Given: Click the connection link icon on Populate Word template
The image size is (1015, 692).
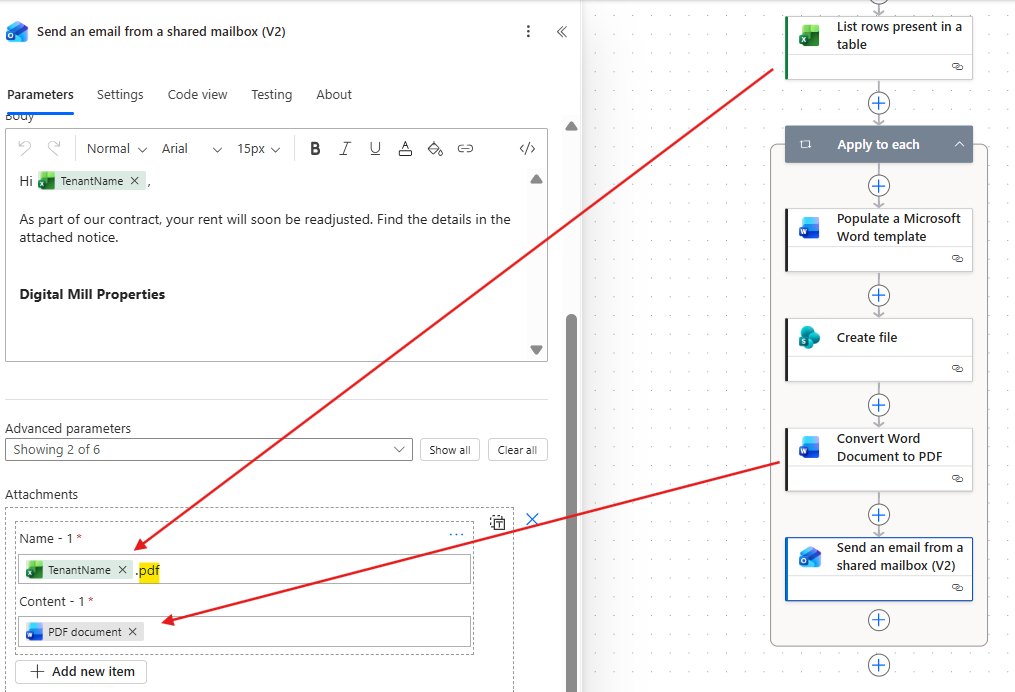Looking at the screenshot, I should pos(957,258).
